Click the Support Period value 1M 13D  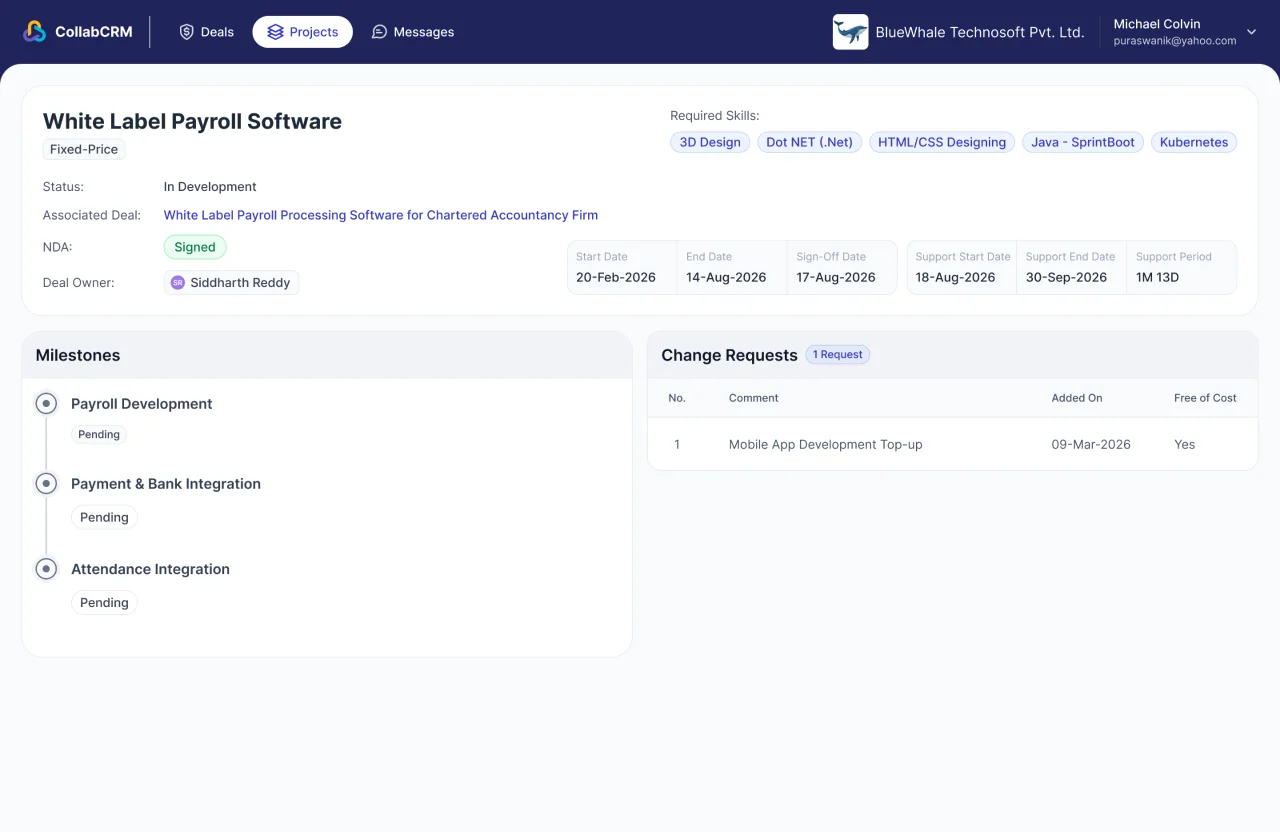tap(1158, 277)
